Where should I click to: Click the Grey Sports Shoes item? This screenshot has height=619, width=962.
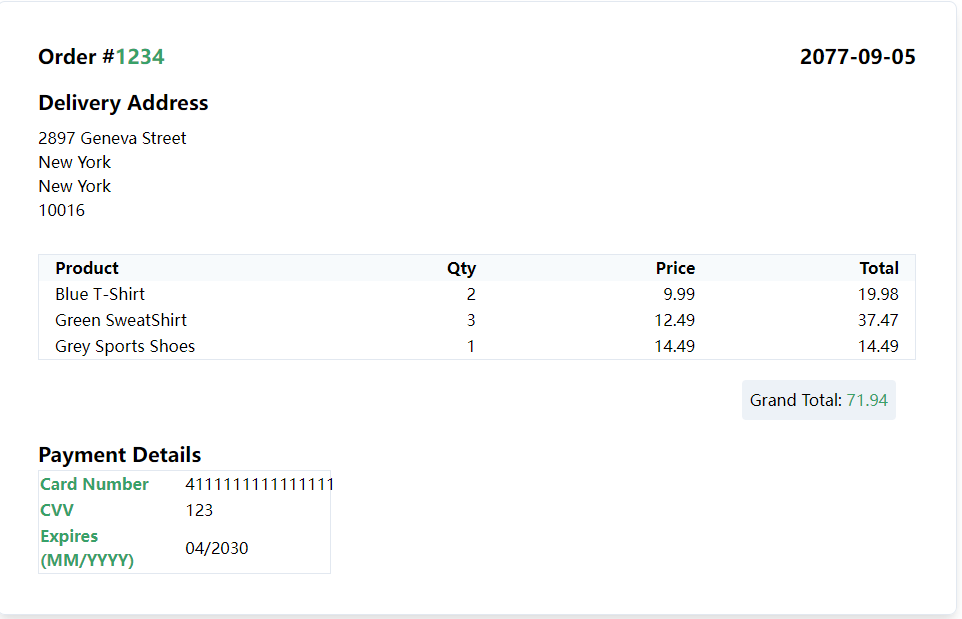125,346
